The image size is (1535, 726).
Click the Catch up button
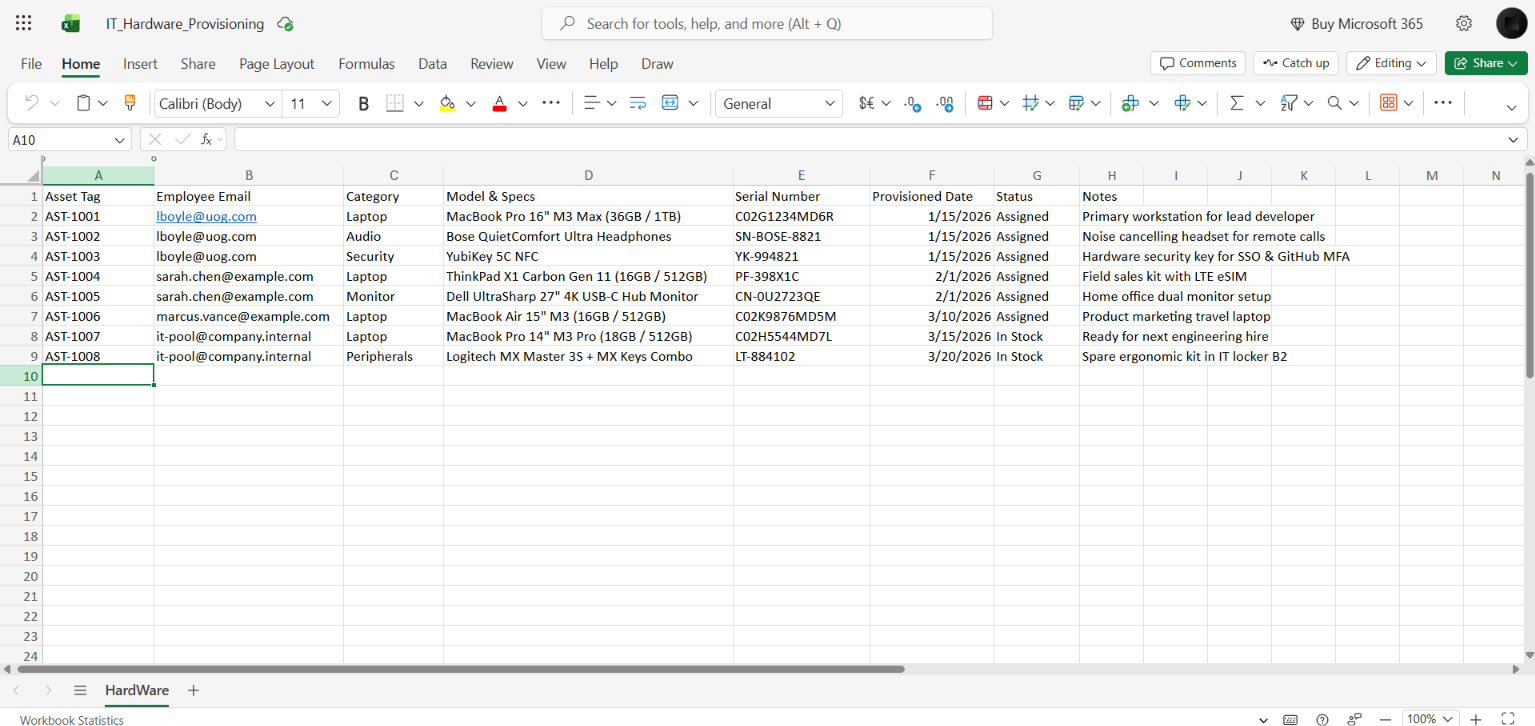click(1296, 63)
